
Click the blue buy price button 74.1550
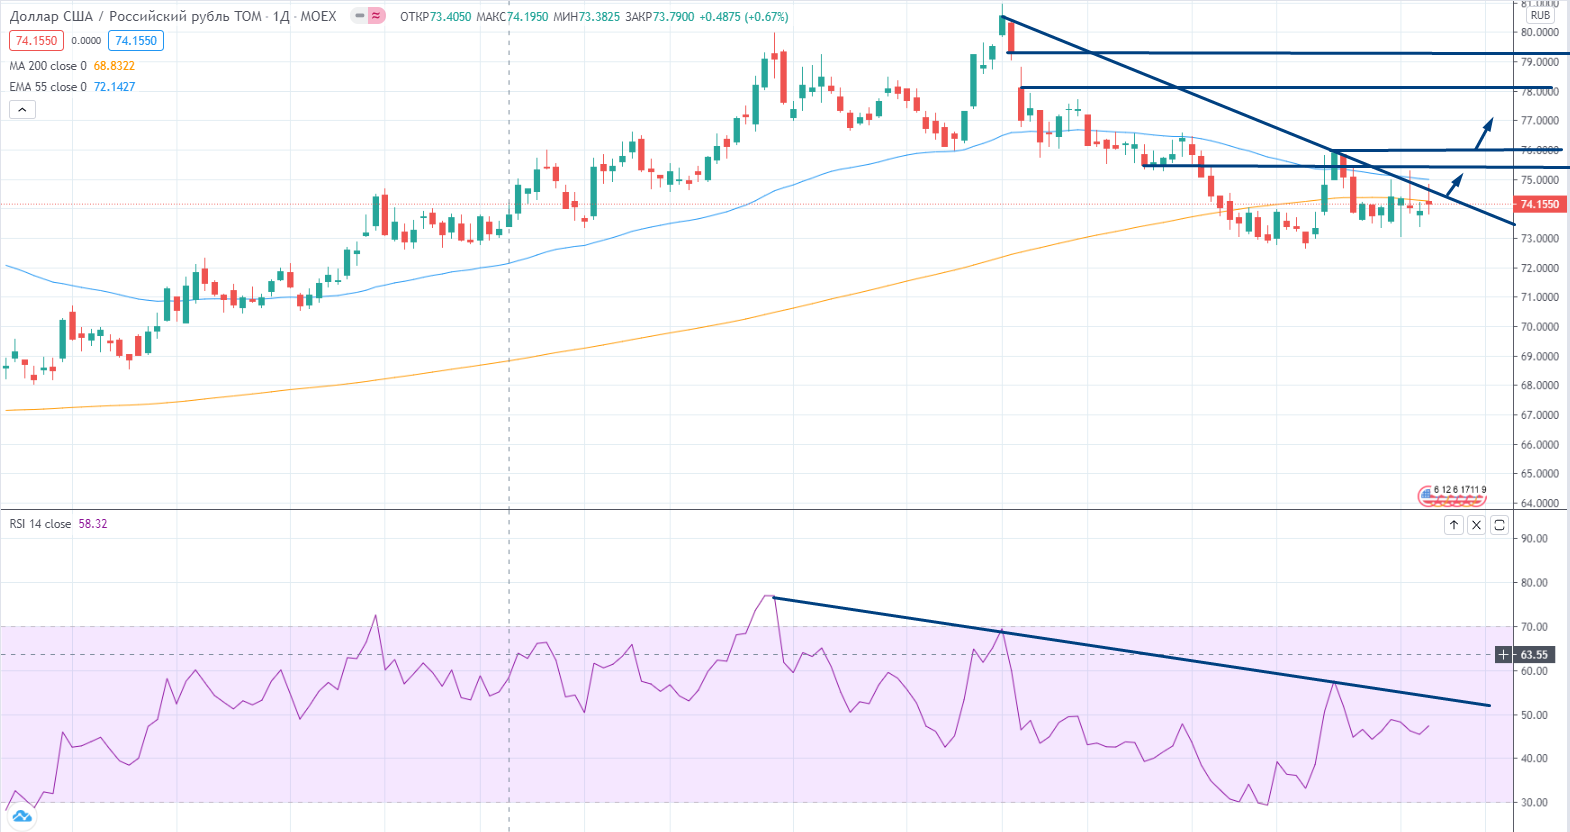click(x=136, y=41)
